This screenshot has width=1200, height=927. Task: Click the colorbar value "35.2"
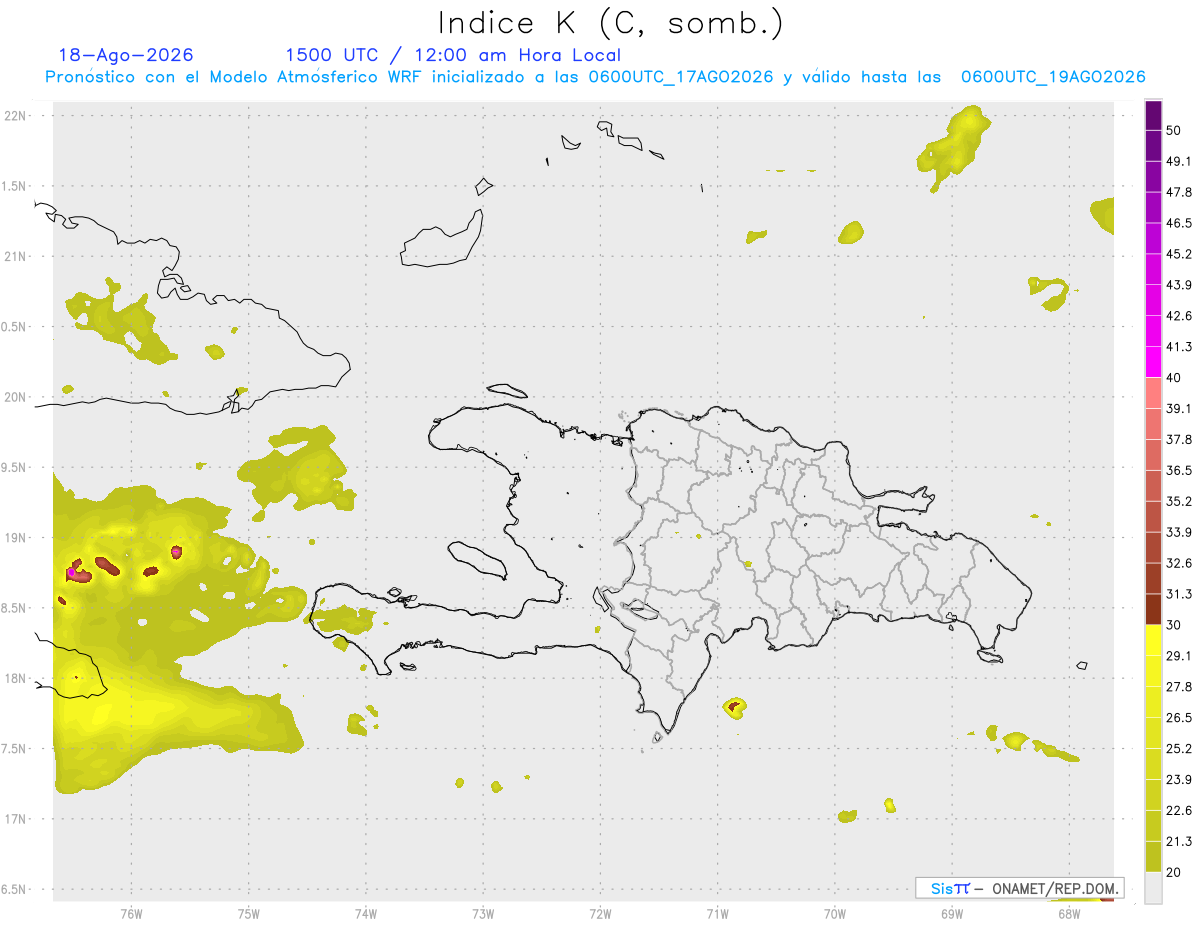coord(1180,502)
